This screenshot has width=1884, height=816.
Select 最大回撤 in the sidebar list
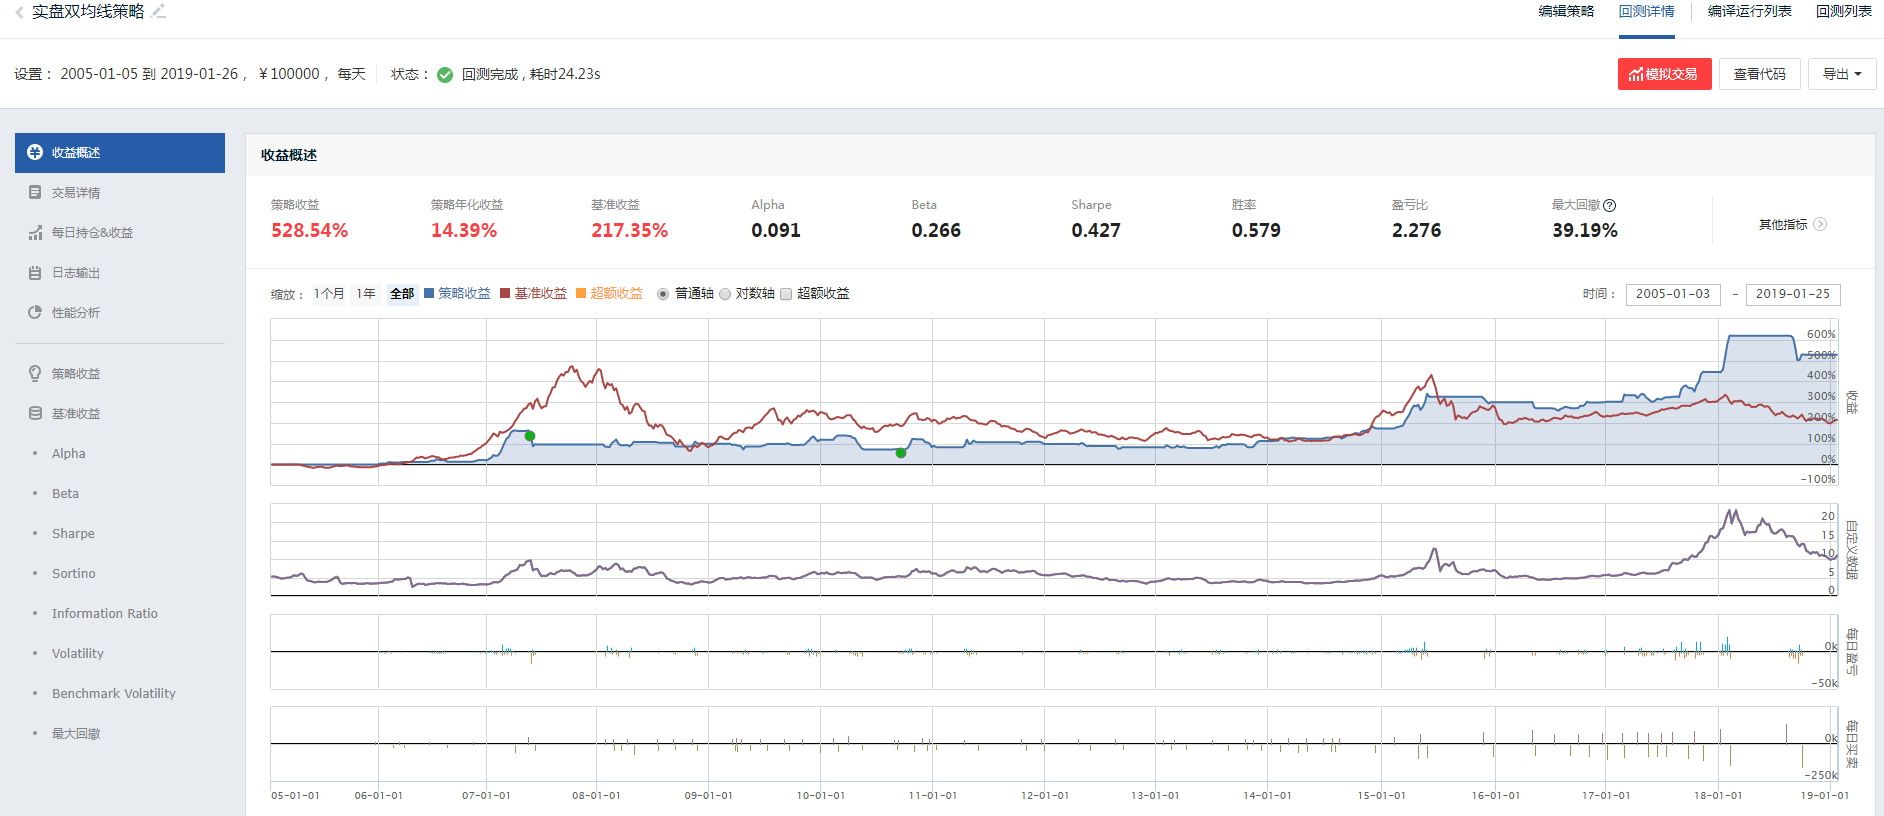coord(76,733)
